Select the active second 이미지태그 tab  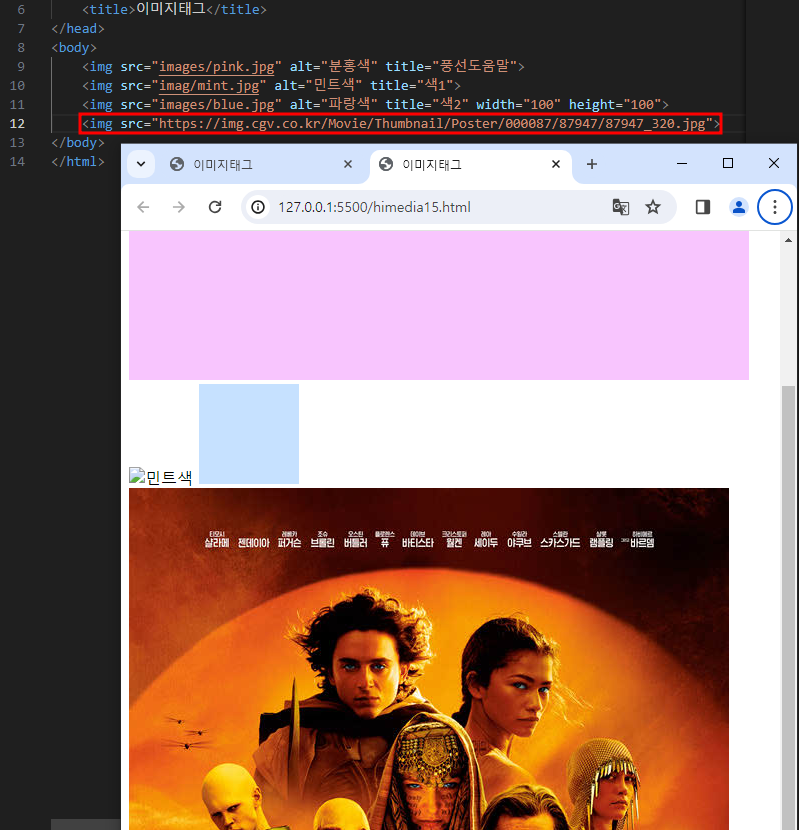pyautogui.click(x=470, y=165)
